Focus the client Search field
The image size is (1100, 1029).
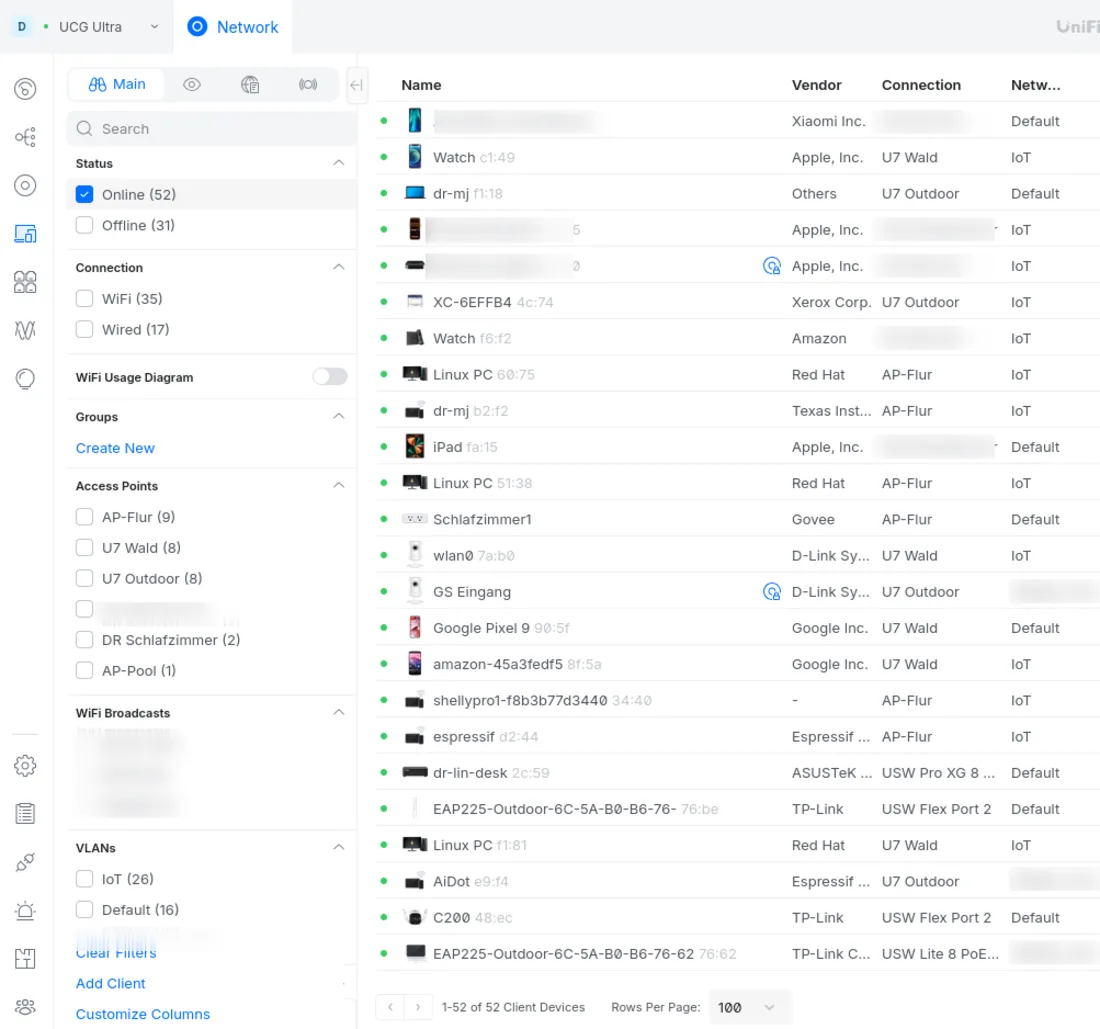coord(212,129)
